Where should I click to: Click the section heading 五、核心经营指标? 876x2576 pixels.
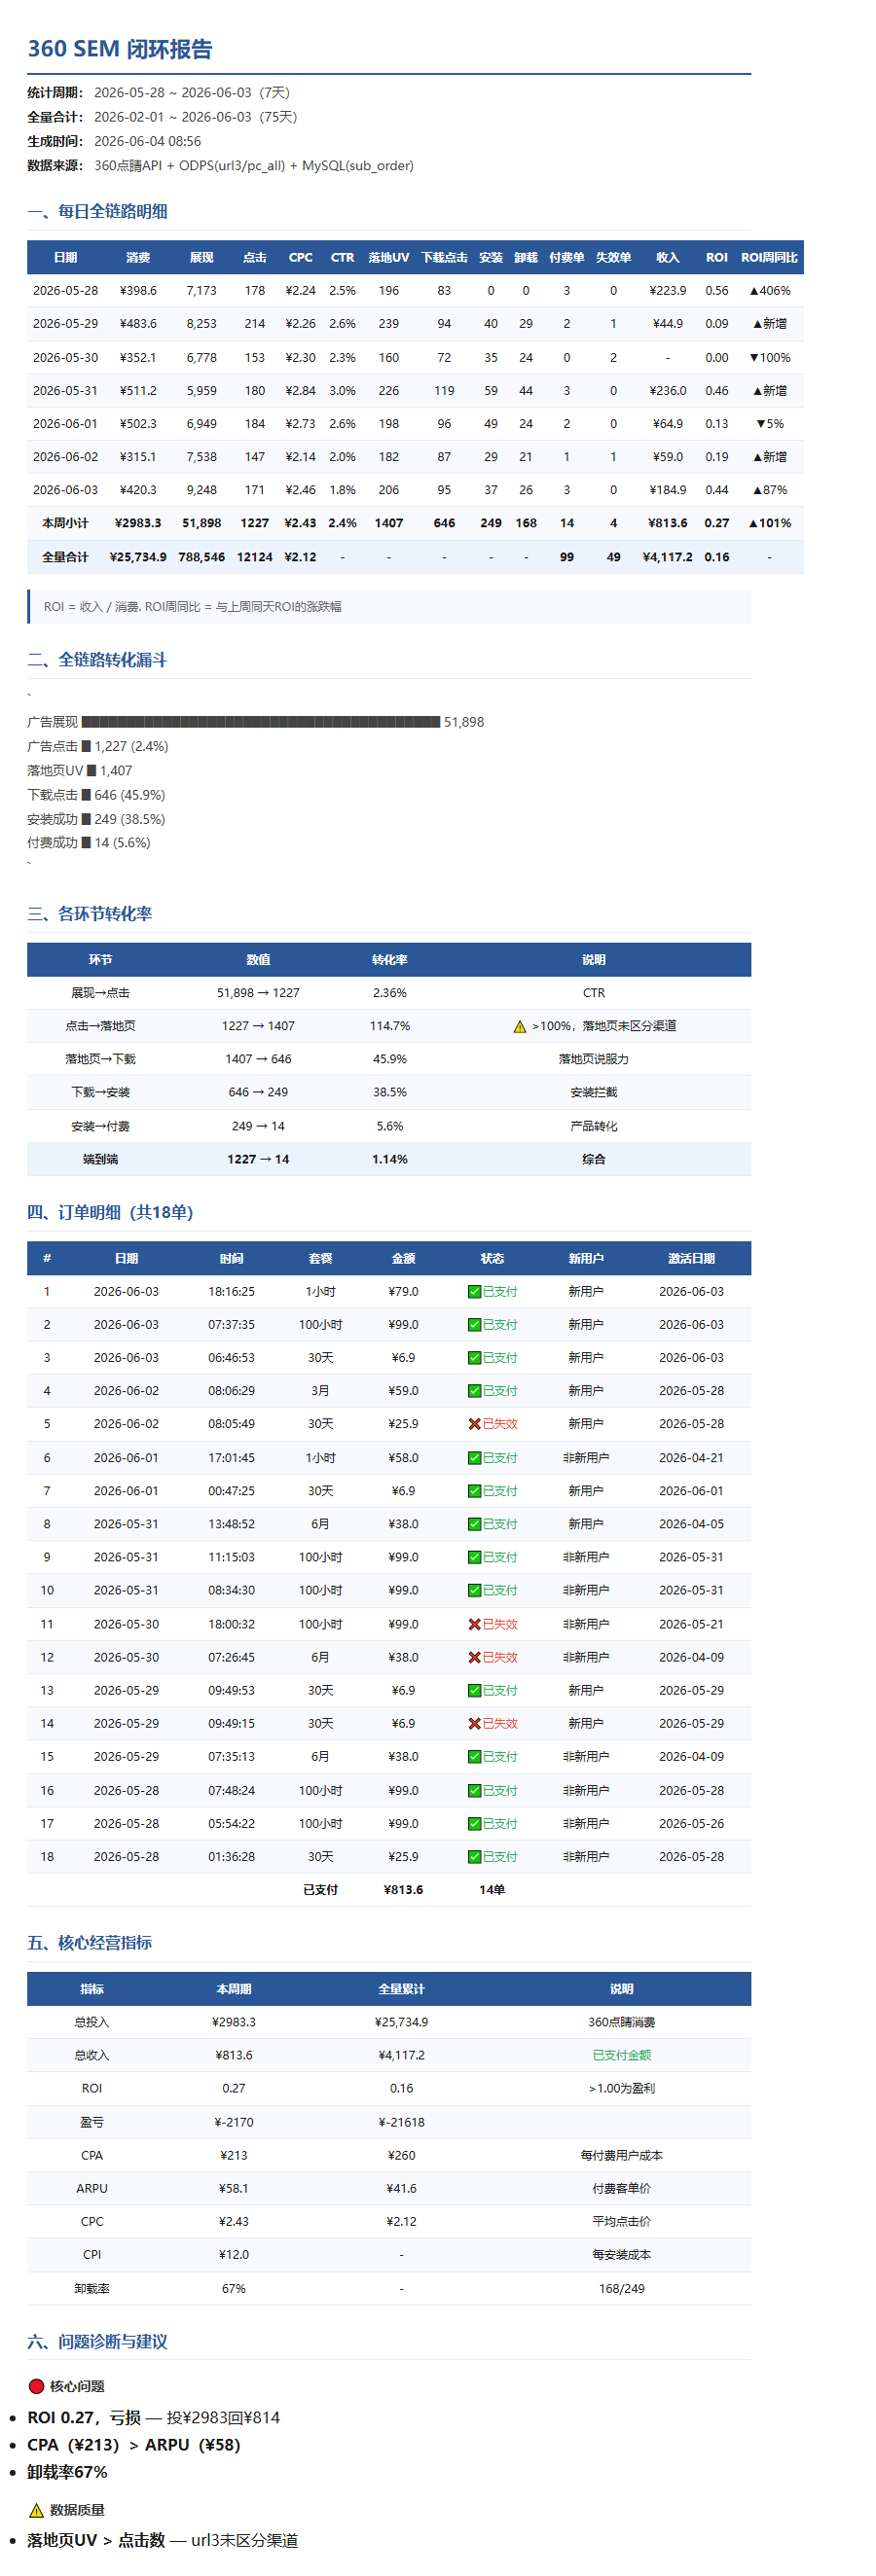[x=90, y=1942]
